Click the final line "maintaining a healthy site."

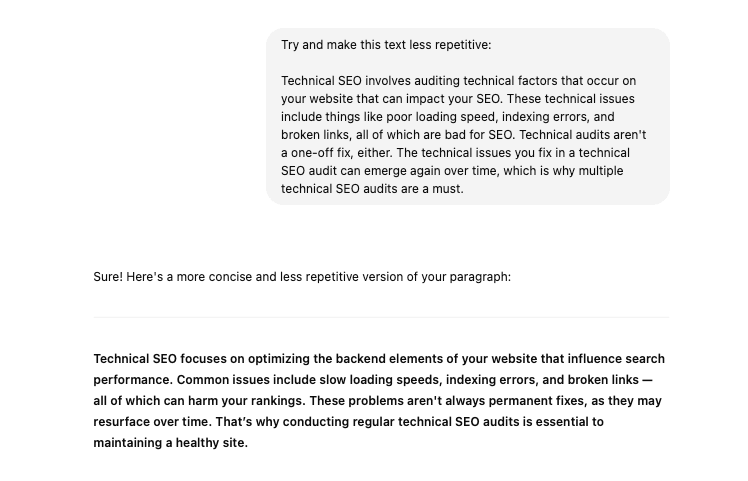pyautogui.click(x=170, y=443)
